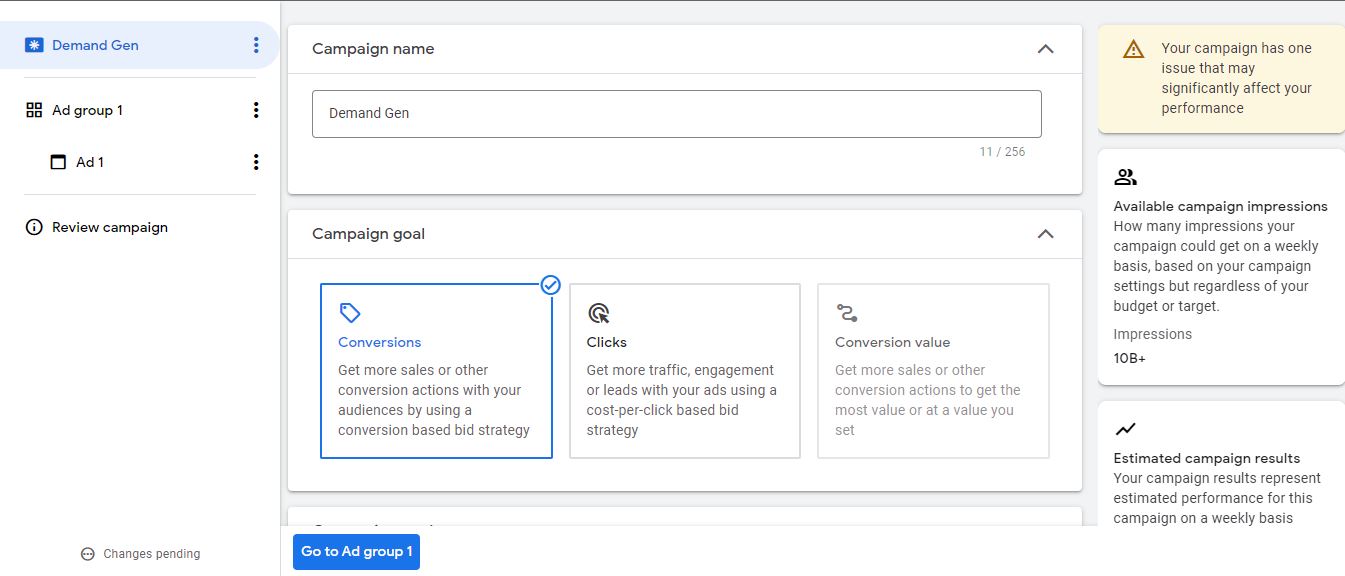Screen dimensions: 1345x576
Task: Open Ad 1 in the sidebar
Action: 90,162
